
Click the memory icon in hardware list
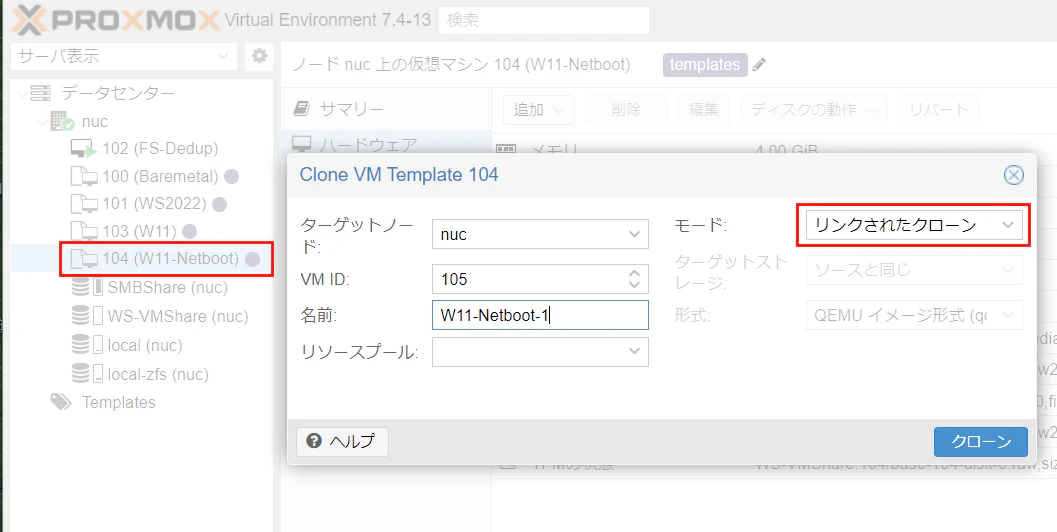point(506,149)
